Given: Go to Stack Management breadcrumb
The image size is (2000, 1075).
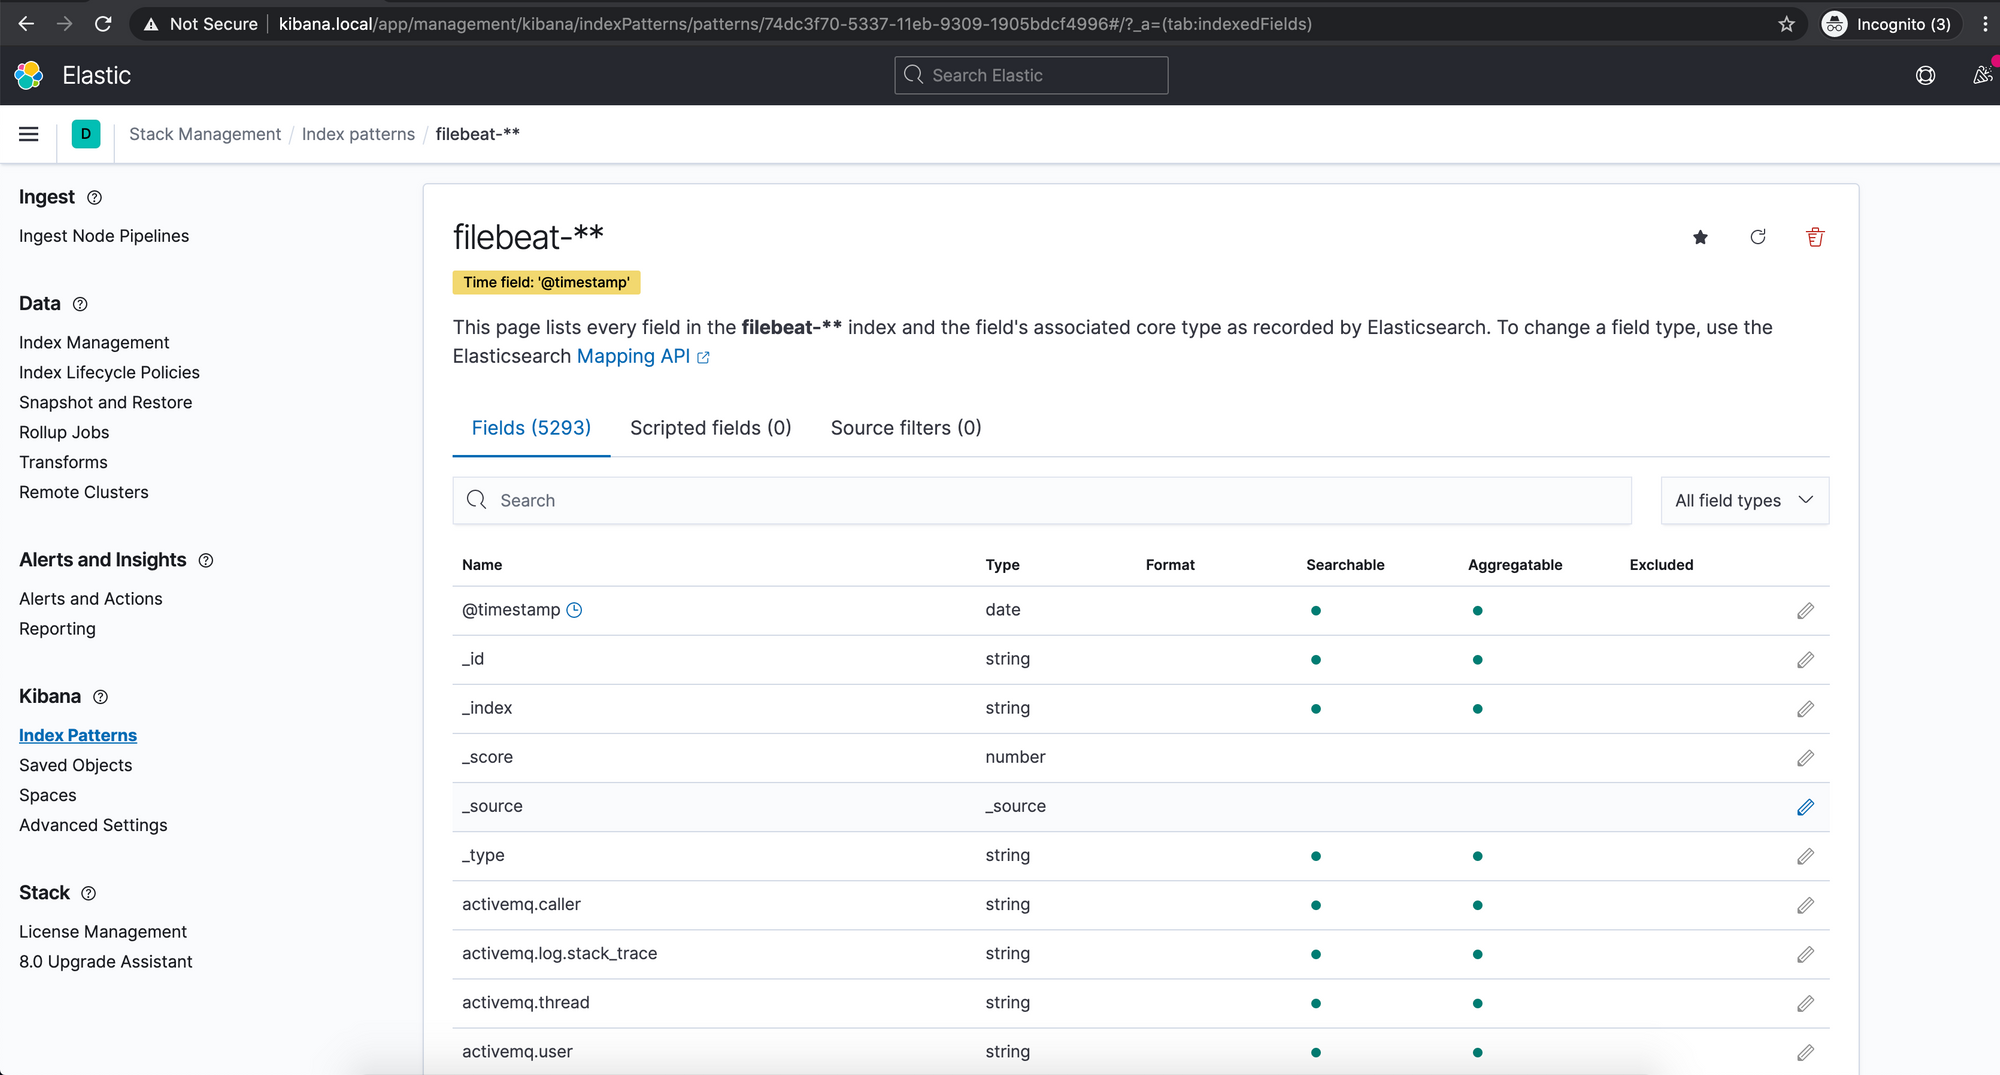Looking at the screenshot, I should click(205, 134).
